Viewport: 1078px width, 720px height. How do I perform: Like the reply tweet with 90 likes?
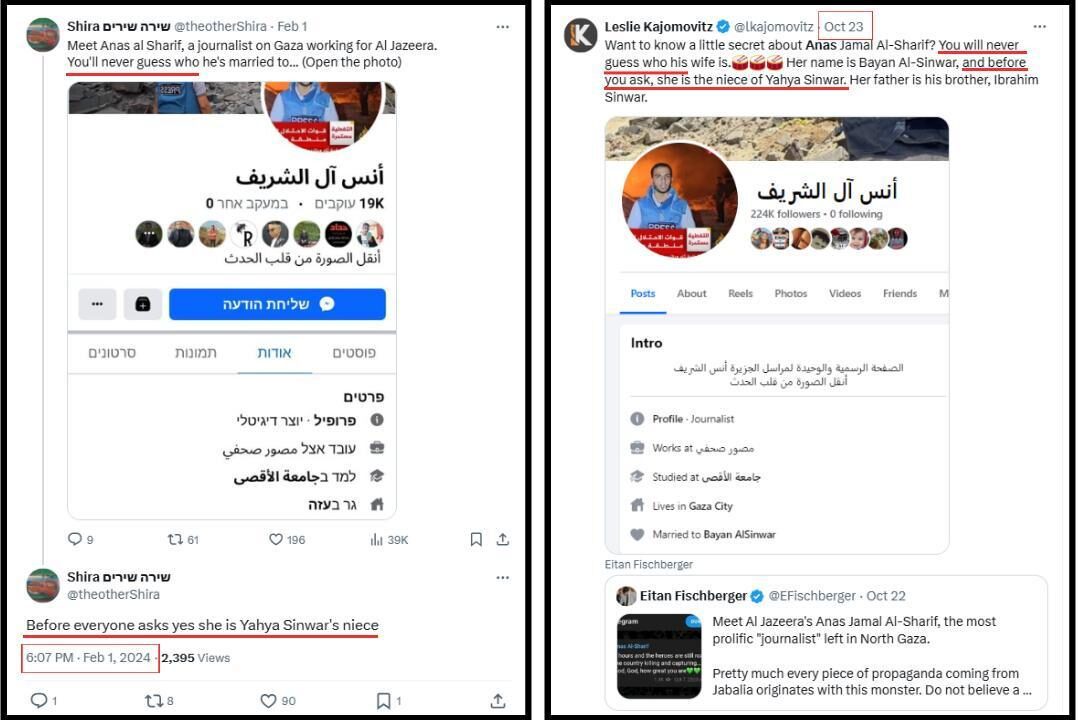[x=268, y=701]
